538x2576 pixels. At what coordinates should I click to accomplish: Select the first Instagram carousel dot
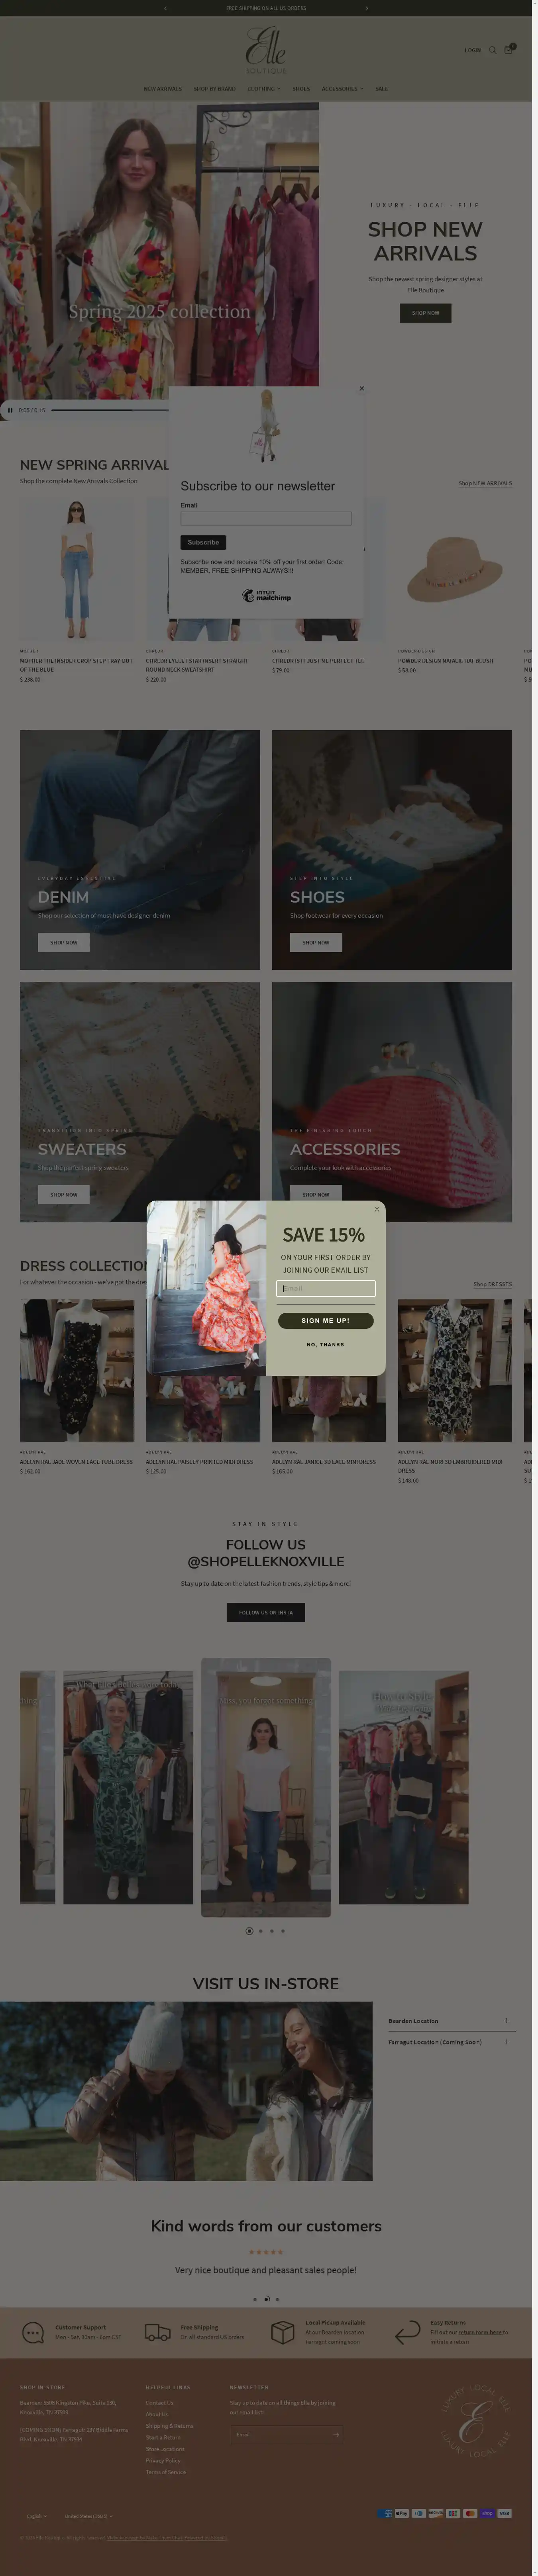click(249, 1931)
